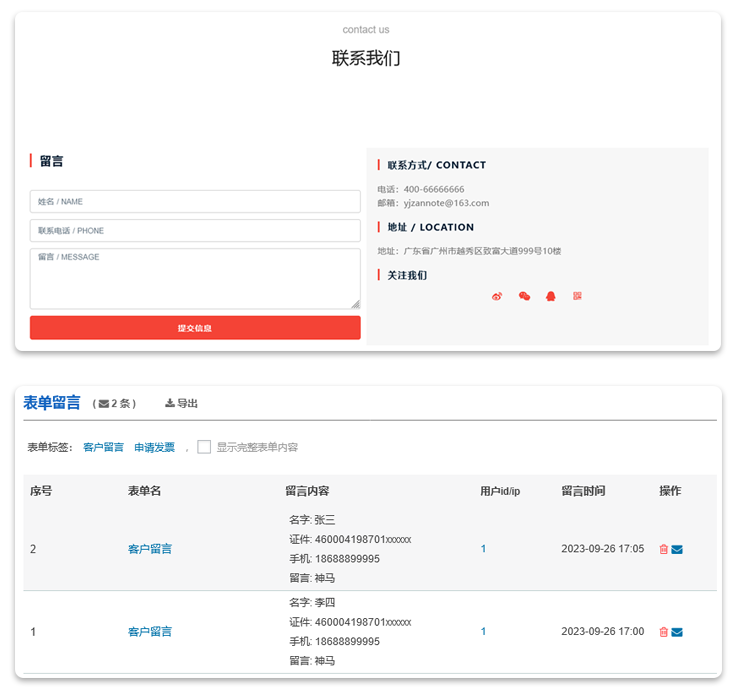
Task: Open the QR code icon
Action: tap(577, 296)
